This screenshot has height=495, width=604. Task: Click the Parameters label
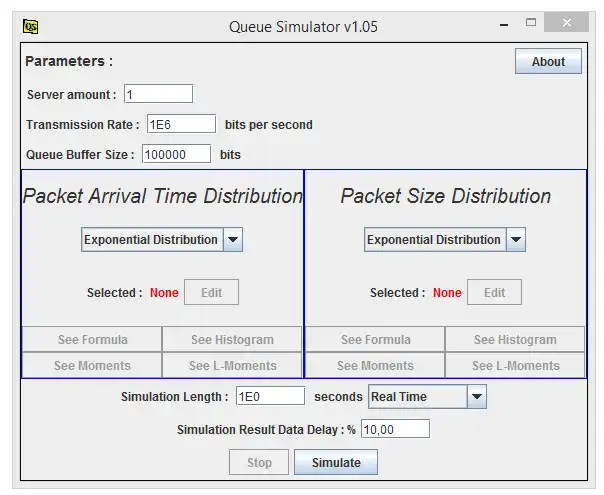coord(69,61)
